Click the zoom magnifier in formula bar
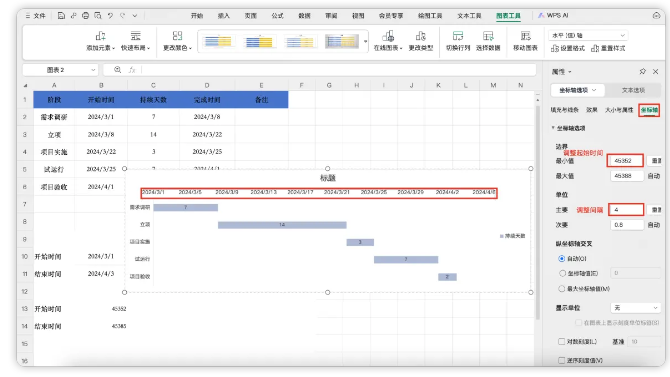Viewport: 670px width, 377px height. (118, 70)
